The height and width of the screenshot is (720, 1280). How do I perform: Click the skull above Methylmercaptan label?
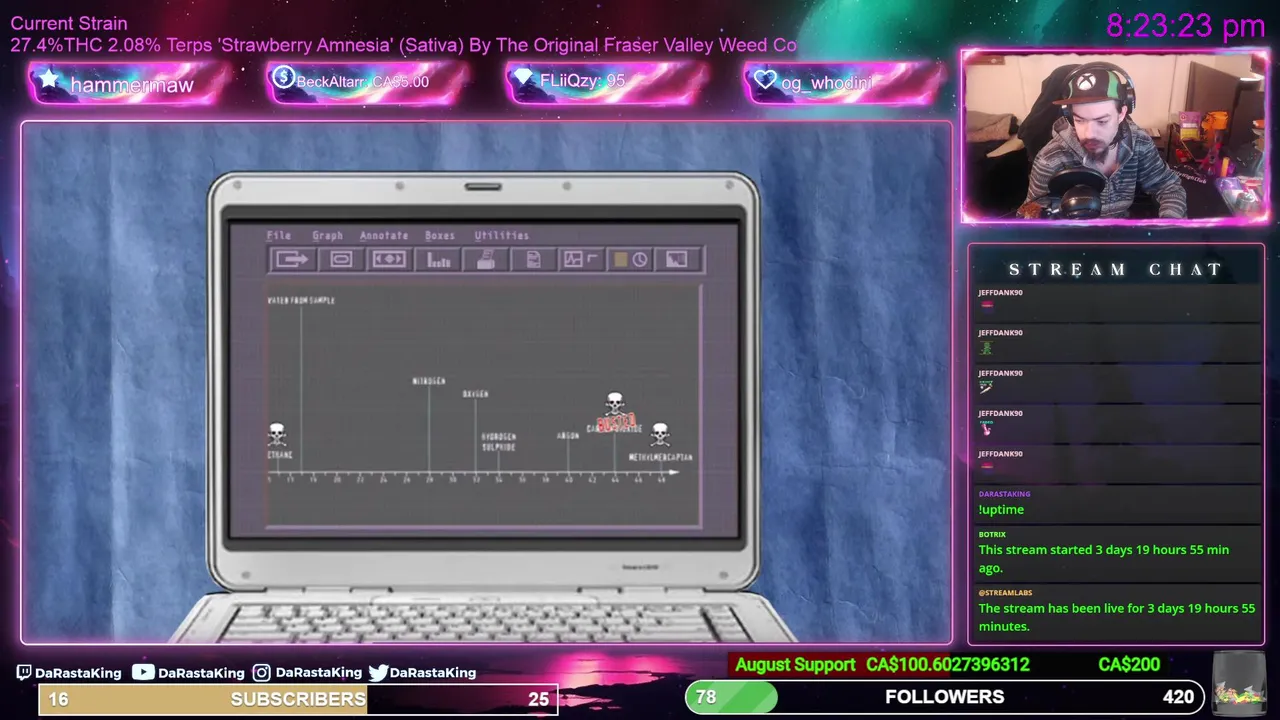[660, 435]
